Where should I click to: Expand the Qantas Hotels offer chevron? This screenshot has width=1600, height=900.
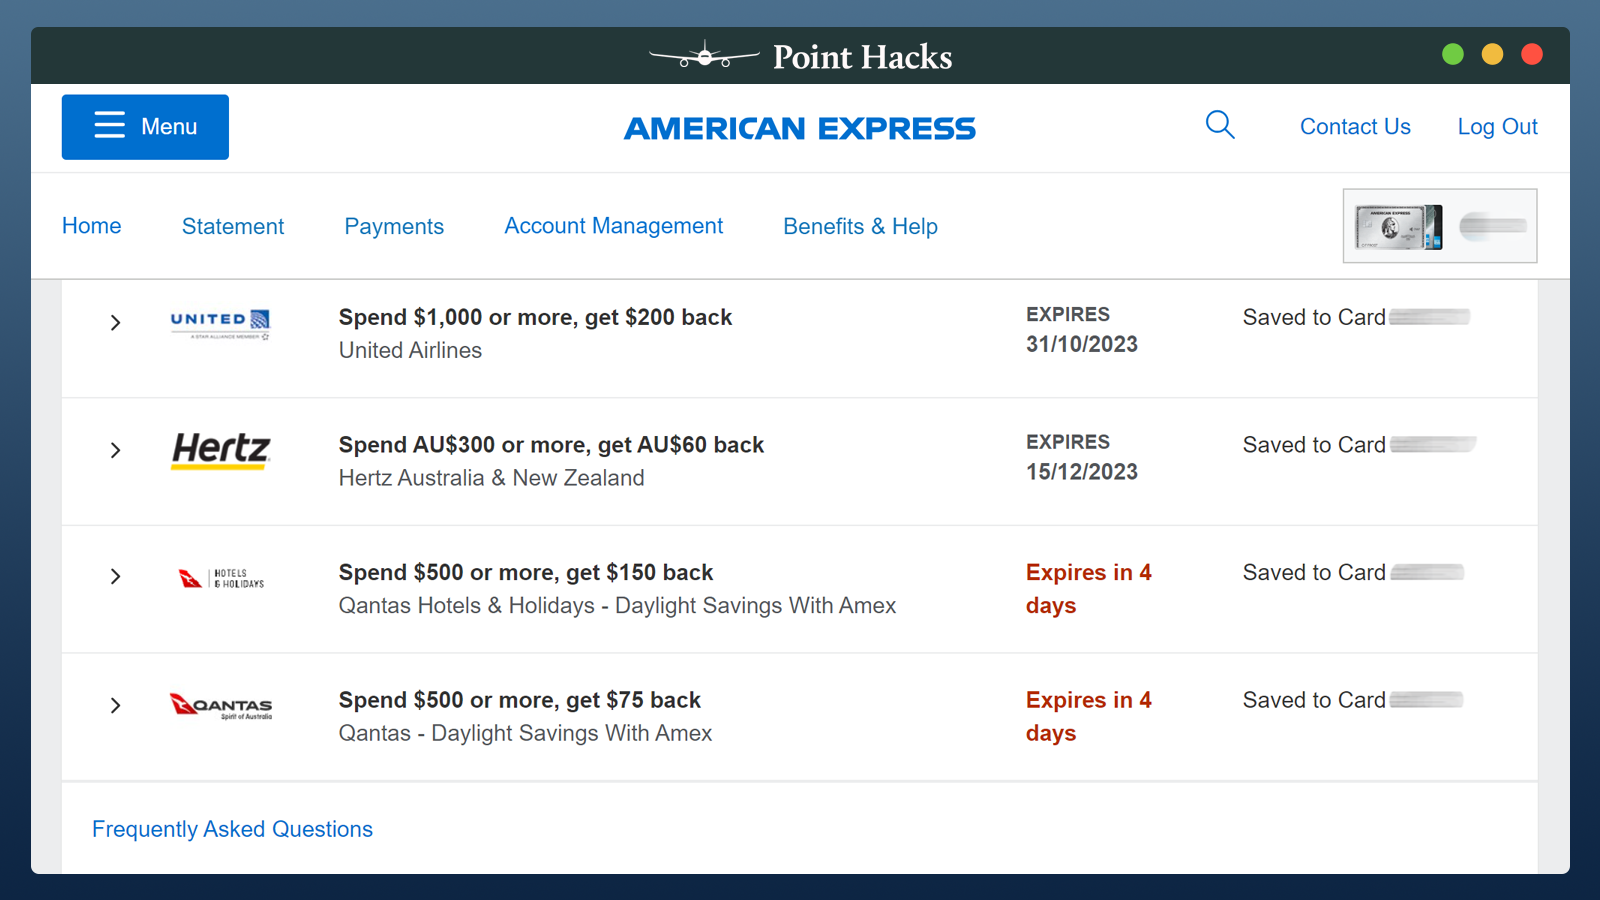point(115,577)
